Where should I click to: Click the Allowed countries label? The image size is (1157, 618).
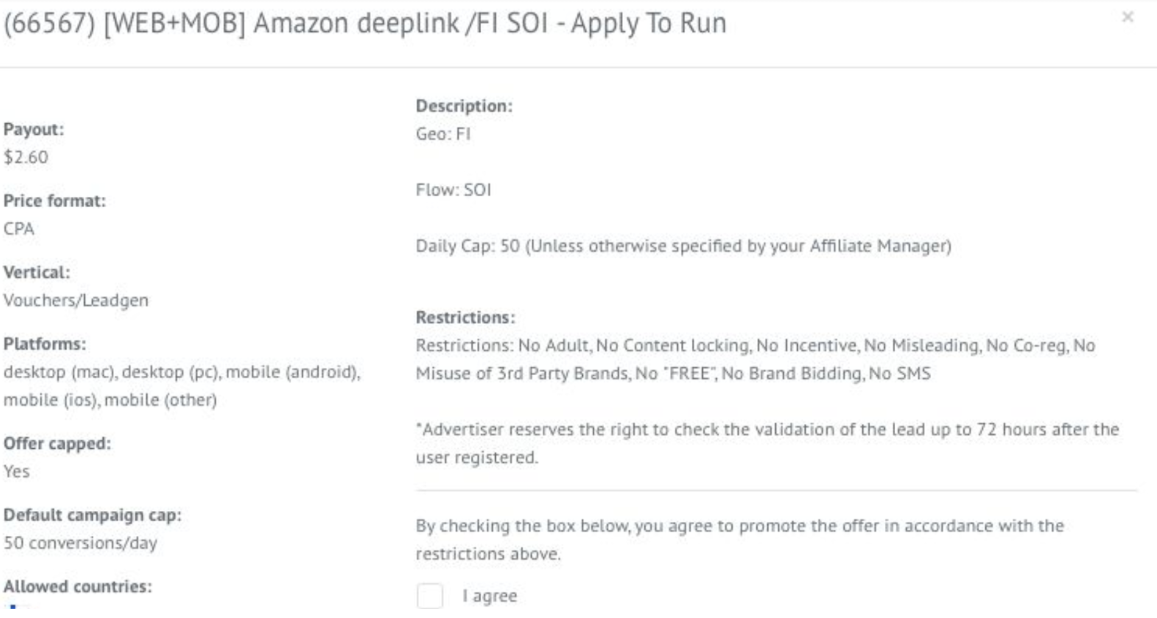(77, 586)
